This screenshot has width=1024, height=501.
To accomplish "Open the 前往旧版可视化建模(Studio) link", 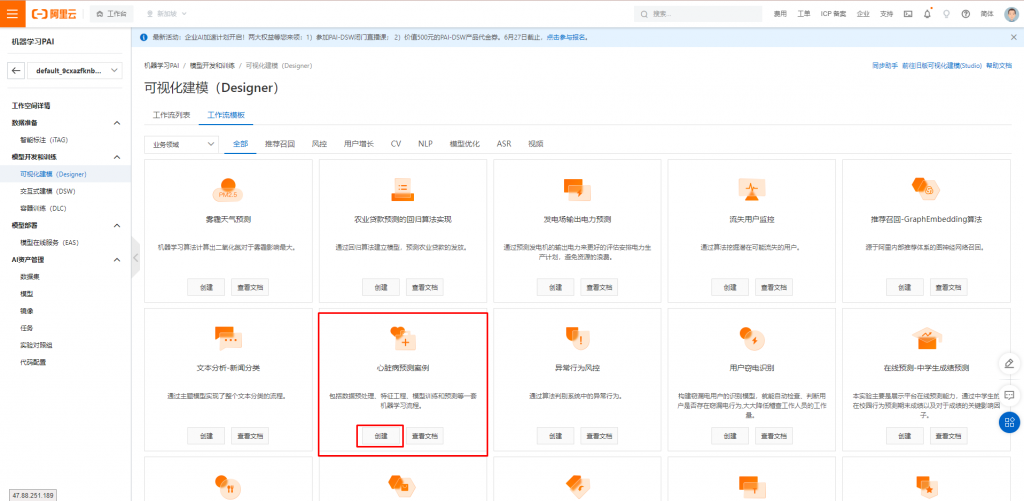I will tap(942, 66).
